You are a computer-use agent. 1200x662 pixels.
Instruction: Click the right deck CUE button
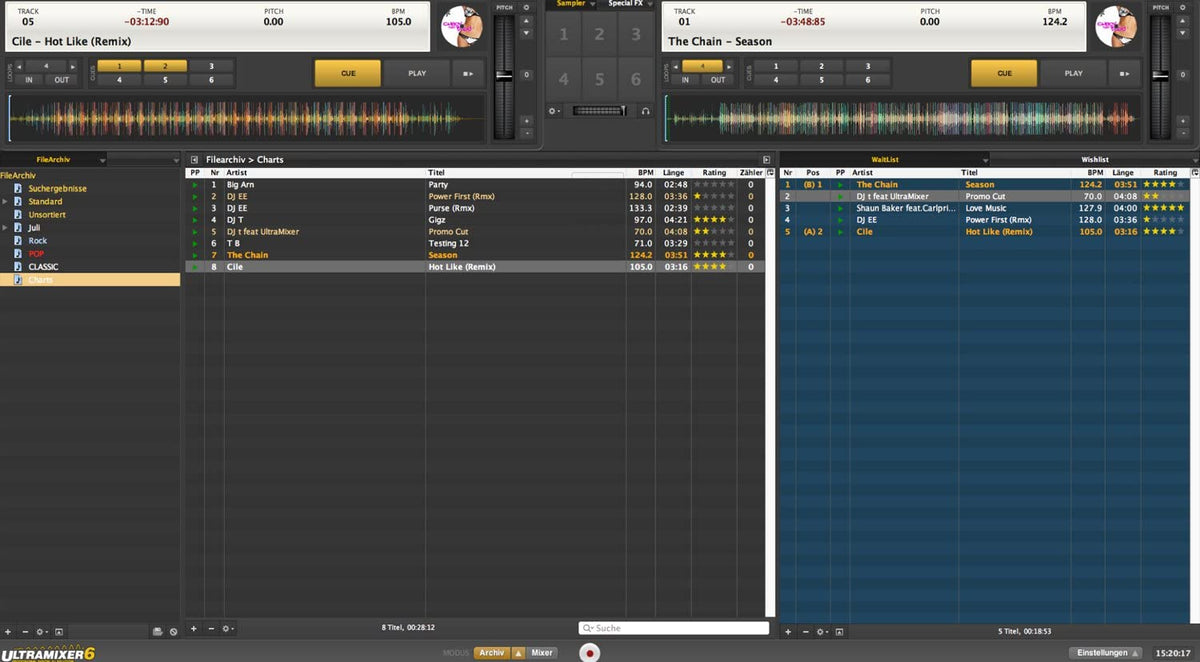(1004, 73)
